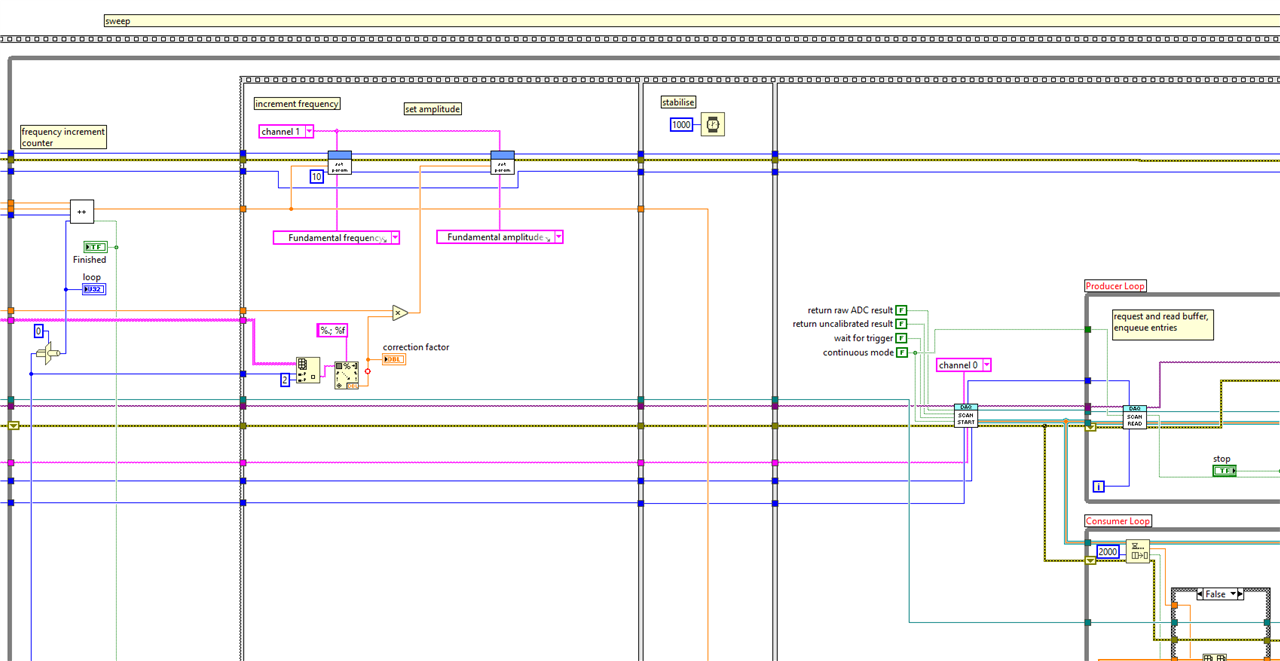Image resolution: width=1280 pixels, height=661 pixels.
Task: Select the stabilise wait timer icon
Action: [x=713, y=125]
